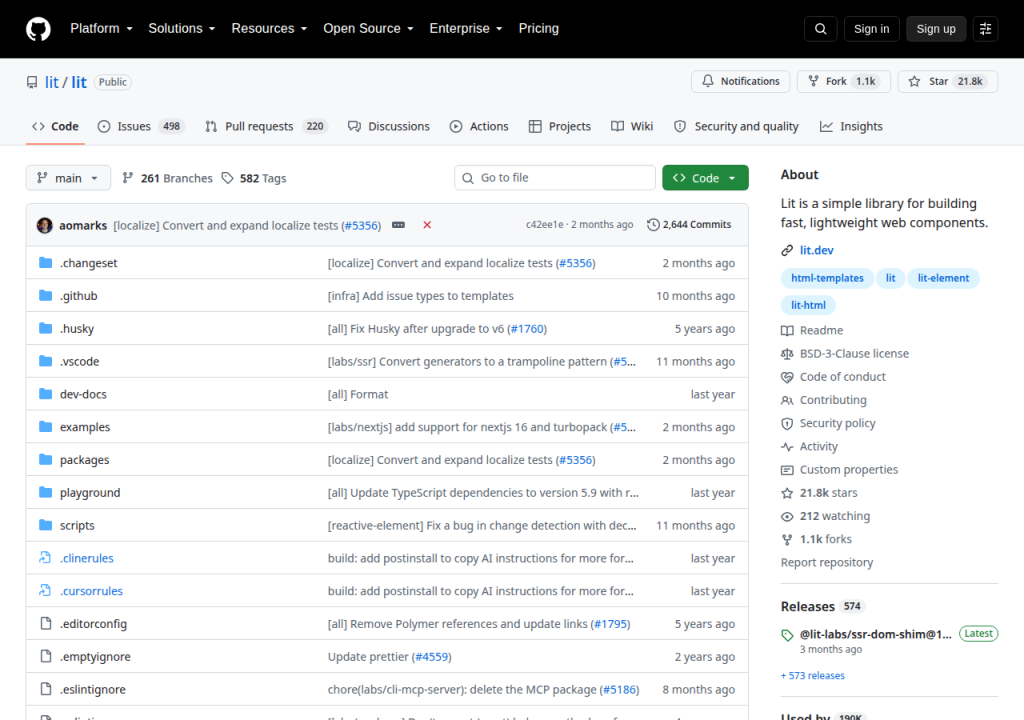
Task: Open the Insights tab
Action: pyautogui.click(x=852, y=126)
